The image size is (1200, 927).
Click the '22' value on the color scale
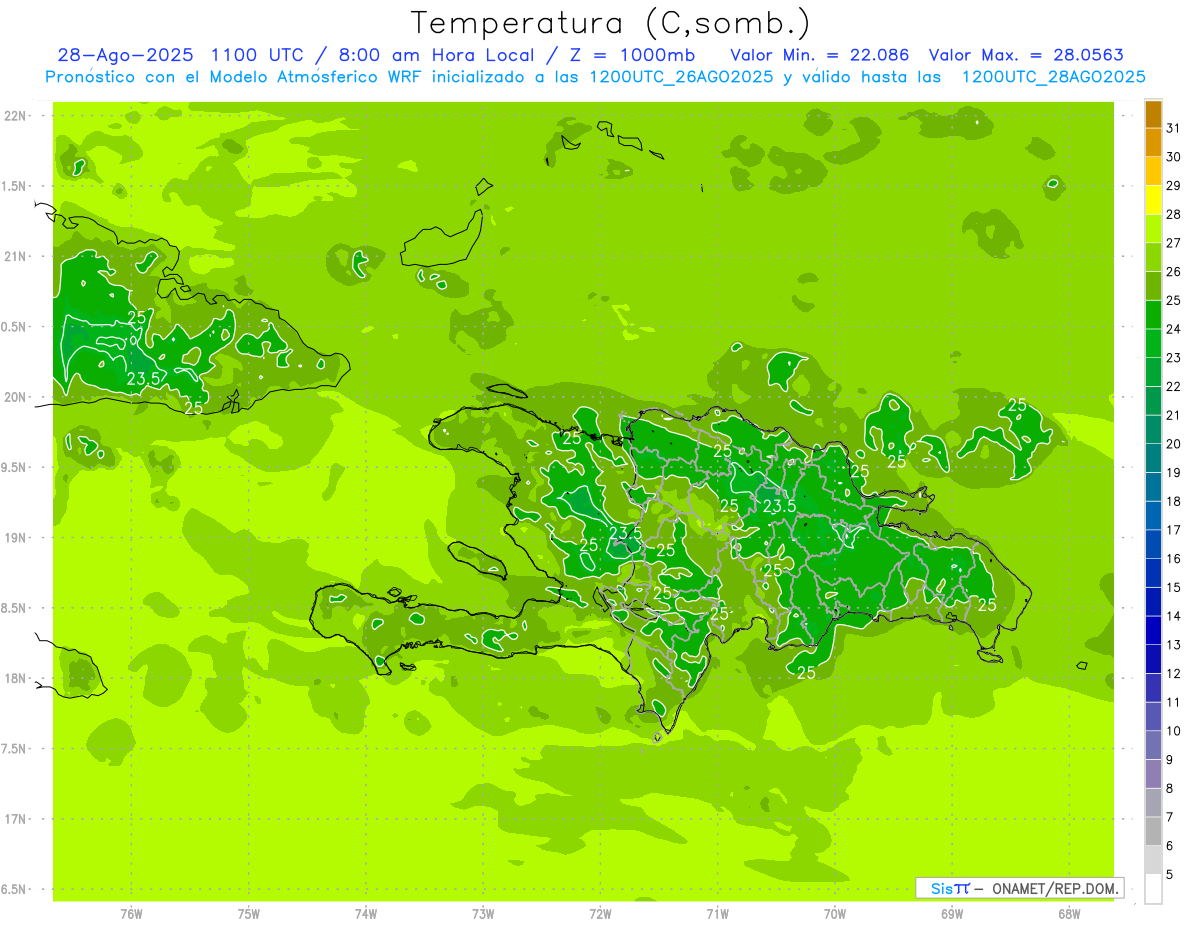(1173, 386)
